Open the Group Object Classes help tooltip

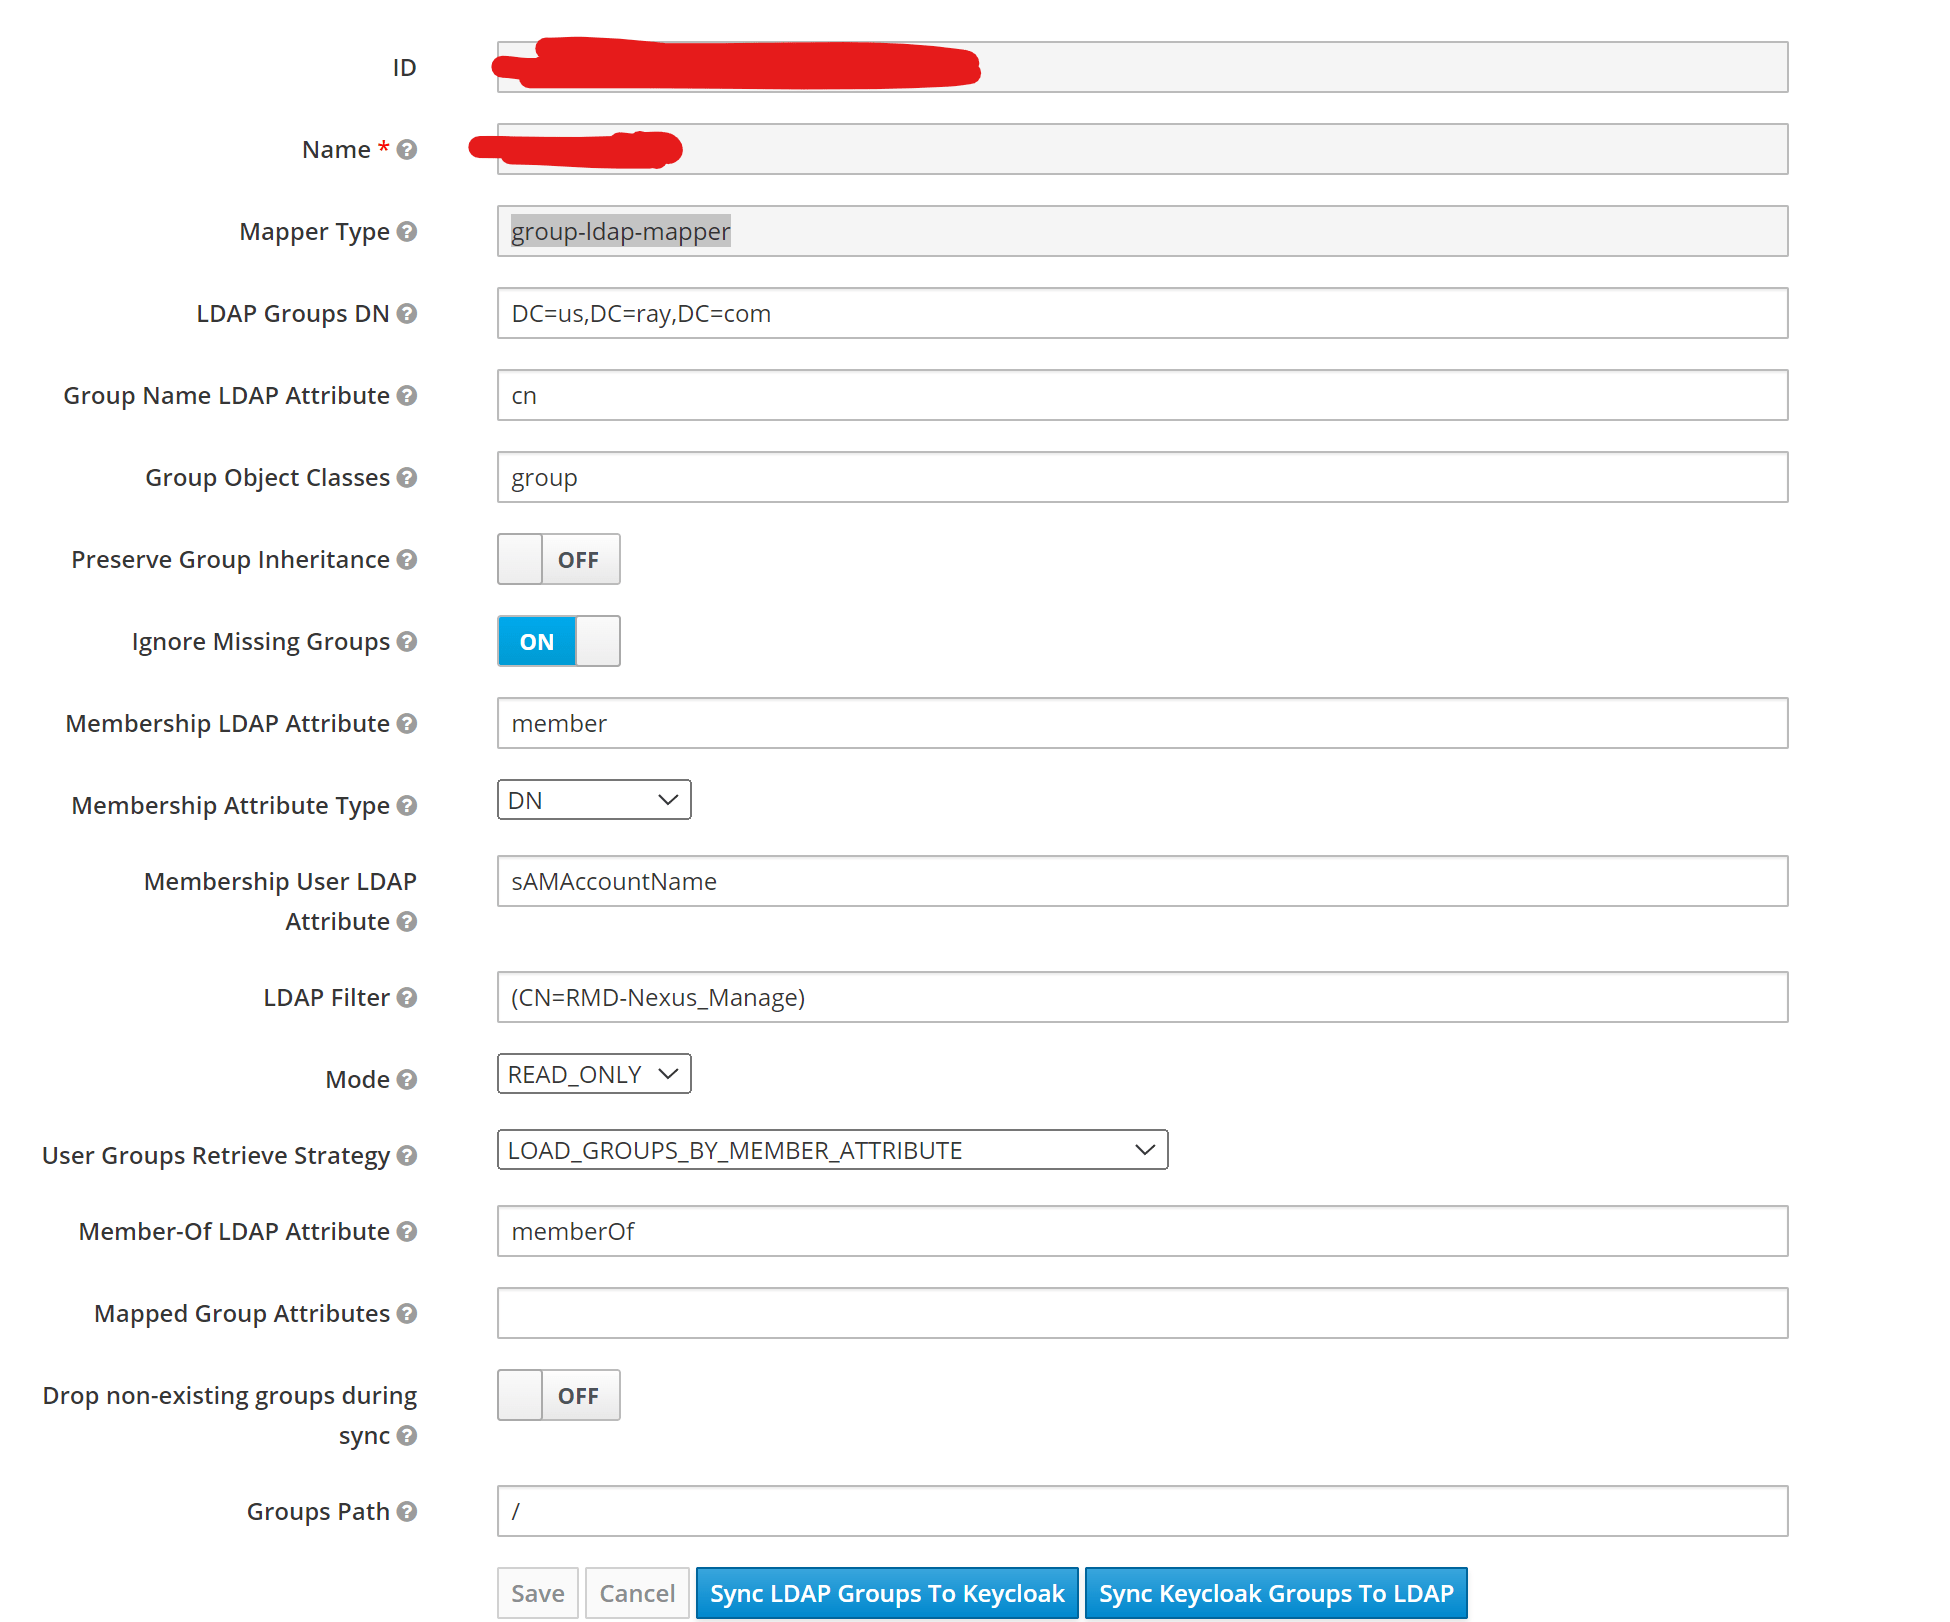(x=408, y=478)
